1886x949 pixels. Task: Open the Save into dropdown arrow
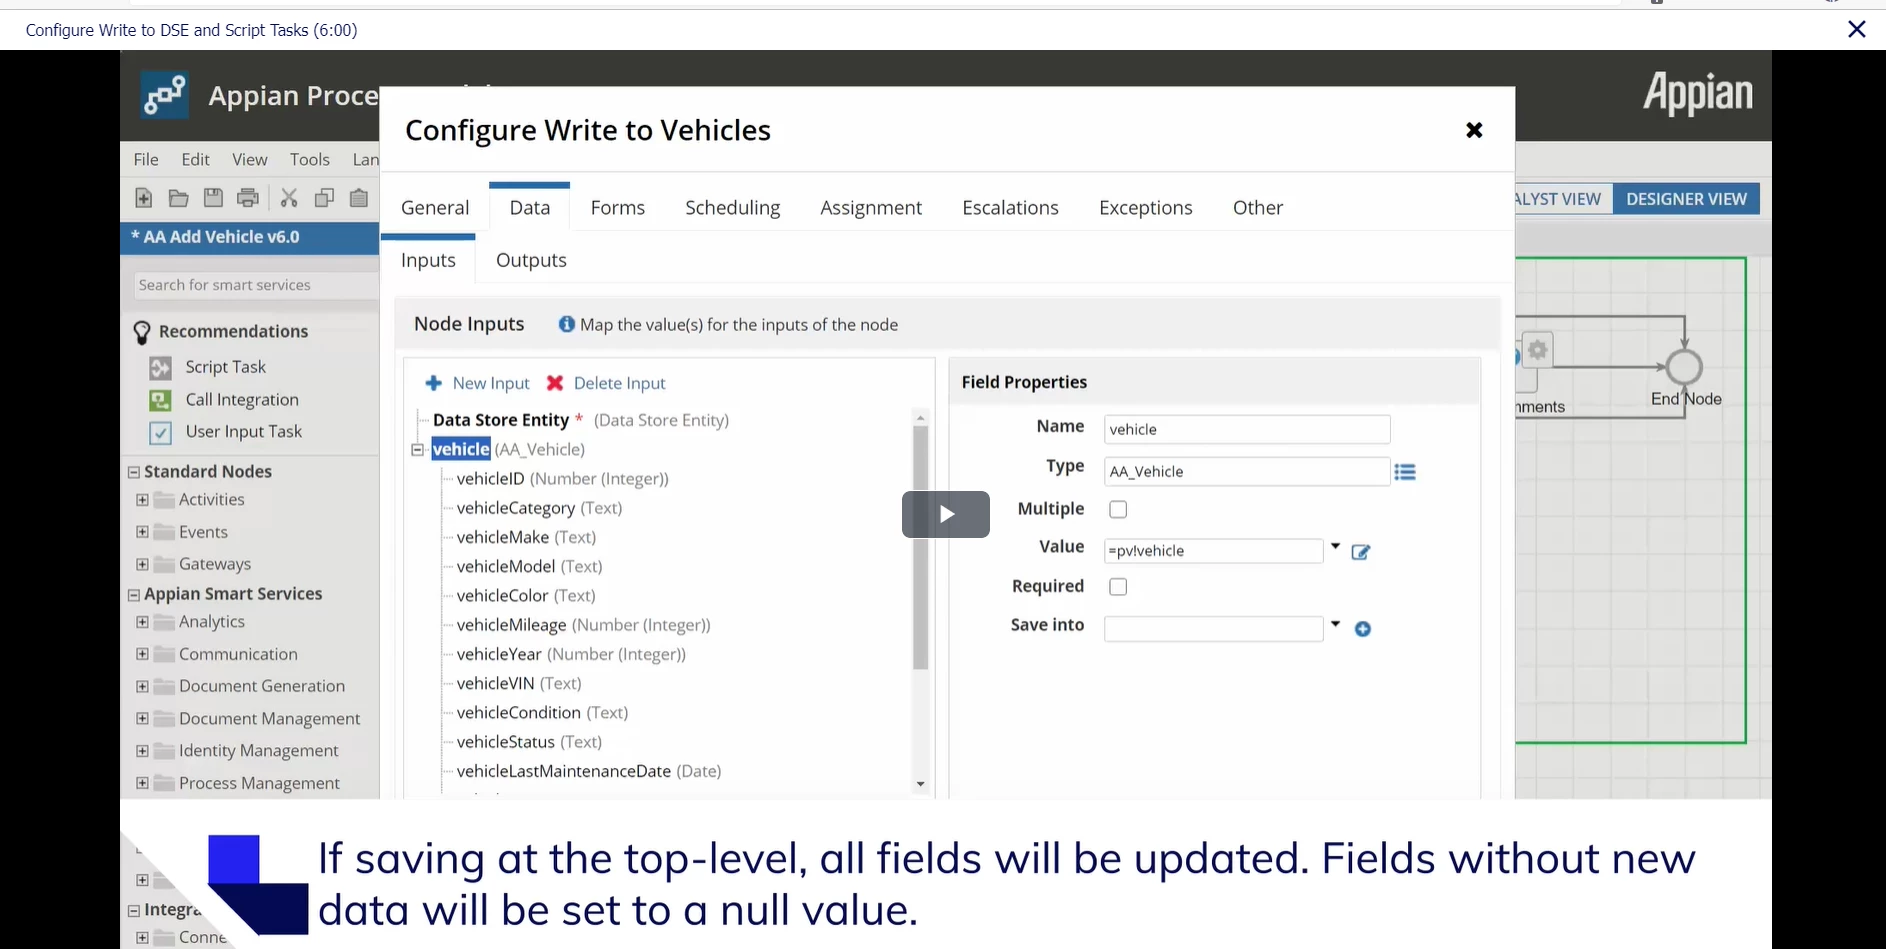[1335, 625]
